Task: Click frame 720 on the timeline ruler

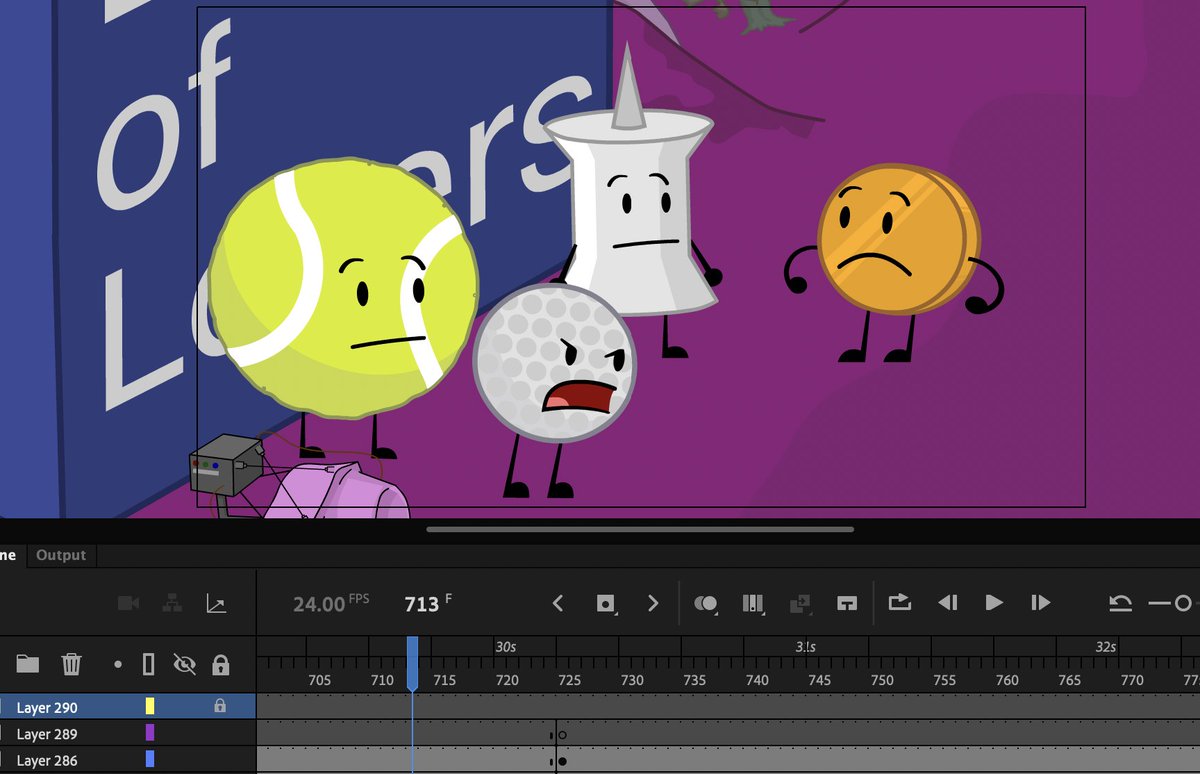Action: tap(507, 680)
